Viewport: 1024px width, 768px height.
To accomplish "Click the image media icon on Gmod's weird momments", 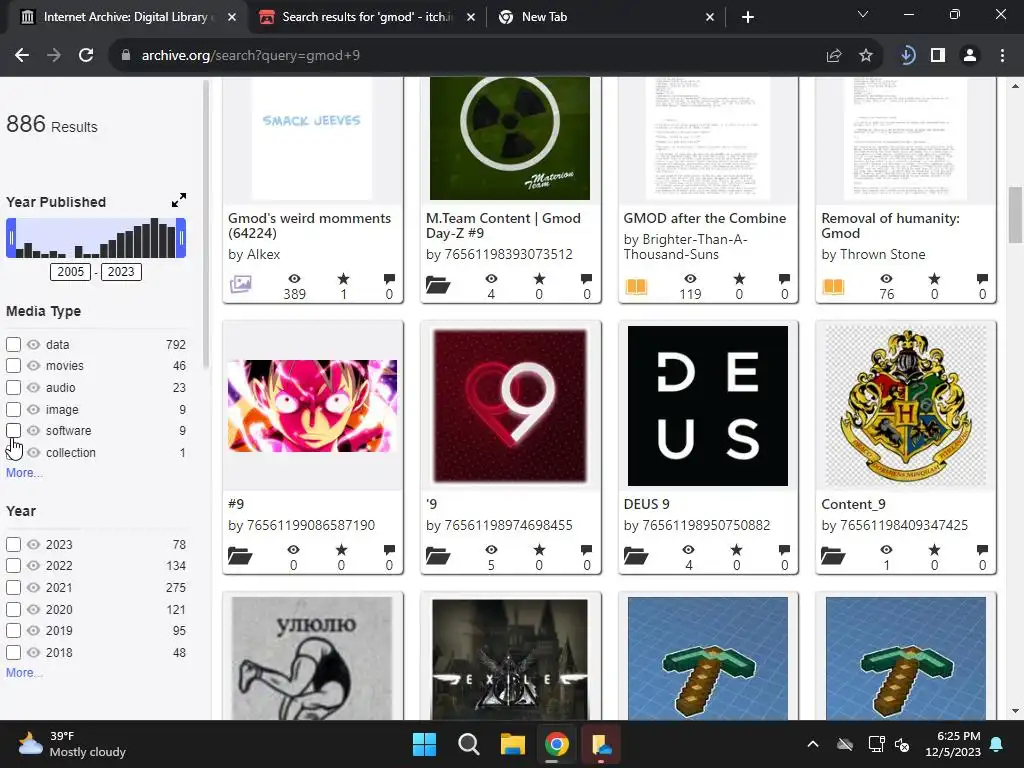I will pos(240,283).
